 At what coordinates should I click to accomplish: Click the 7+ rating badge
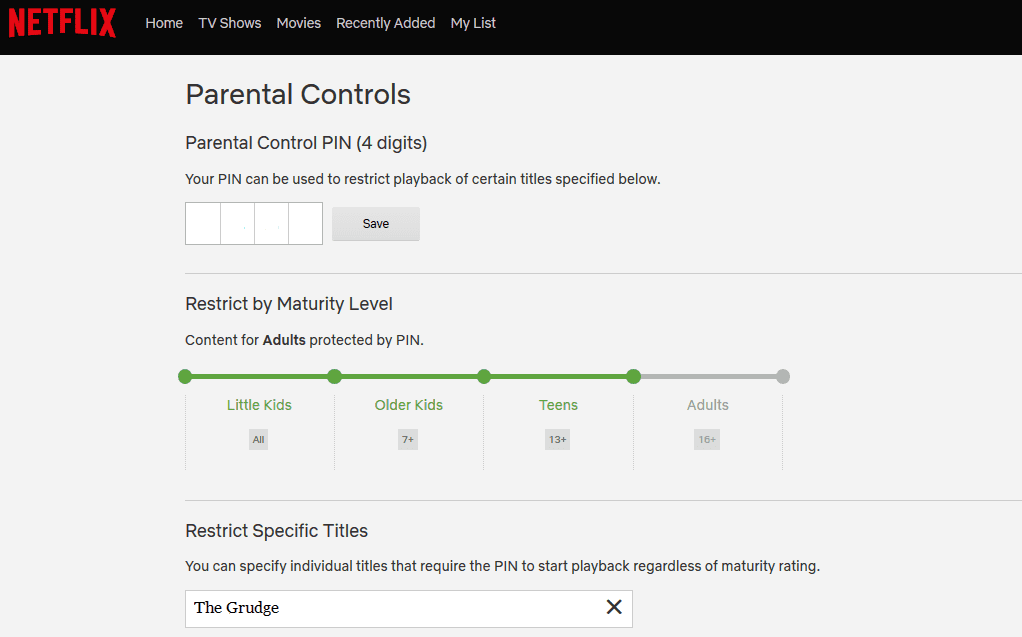pos(408,440)
